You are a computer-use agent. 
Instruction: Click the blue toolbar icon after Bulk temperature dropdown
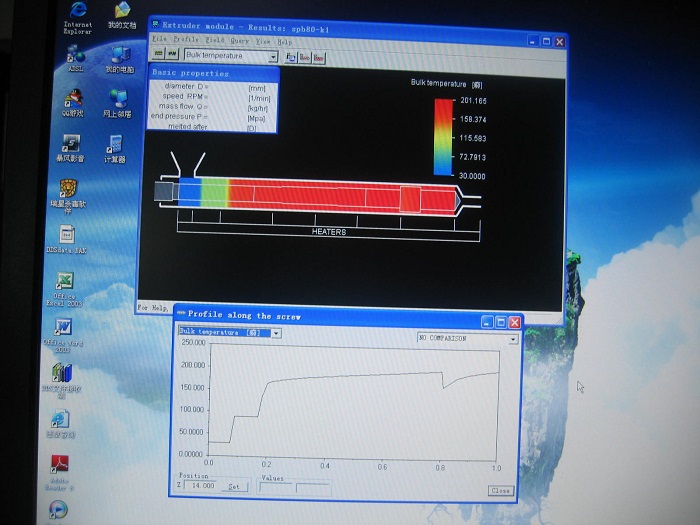pos(291,57)
